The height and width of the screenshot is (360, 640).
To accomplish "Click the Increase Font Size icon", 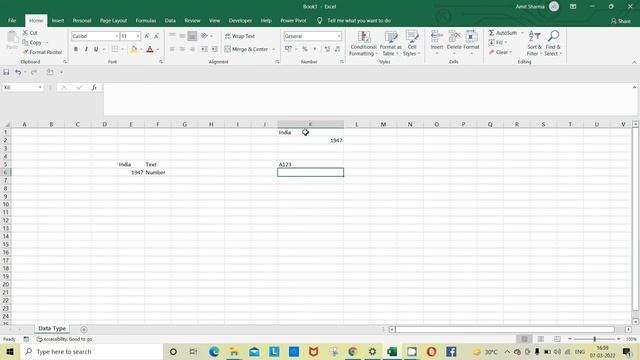I will pyautogui.click(x=147, y=36).
